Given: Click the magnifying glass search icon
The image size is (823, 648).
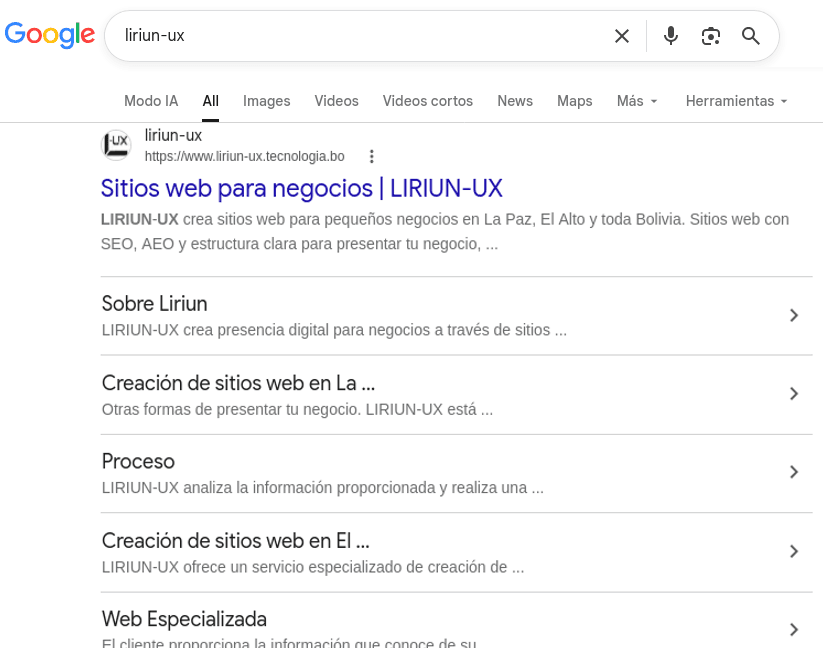Looking at the screenshot, I should pyautogui.click(x=751, y=36).
